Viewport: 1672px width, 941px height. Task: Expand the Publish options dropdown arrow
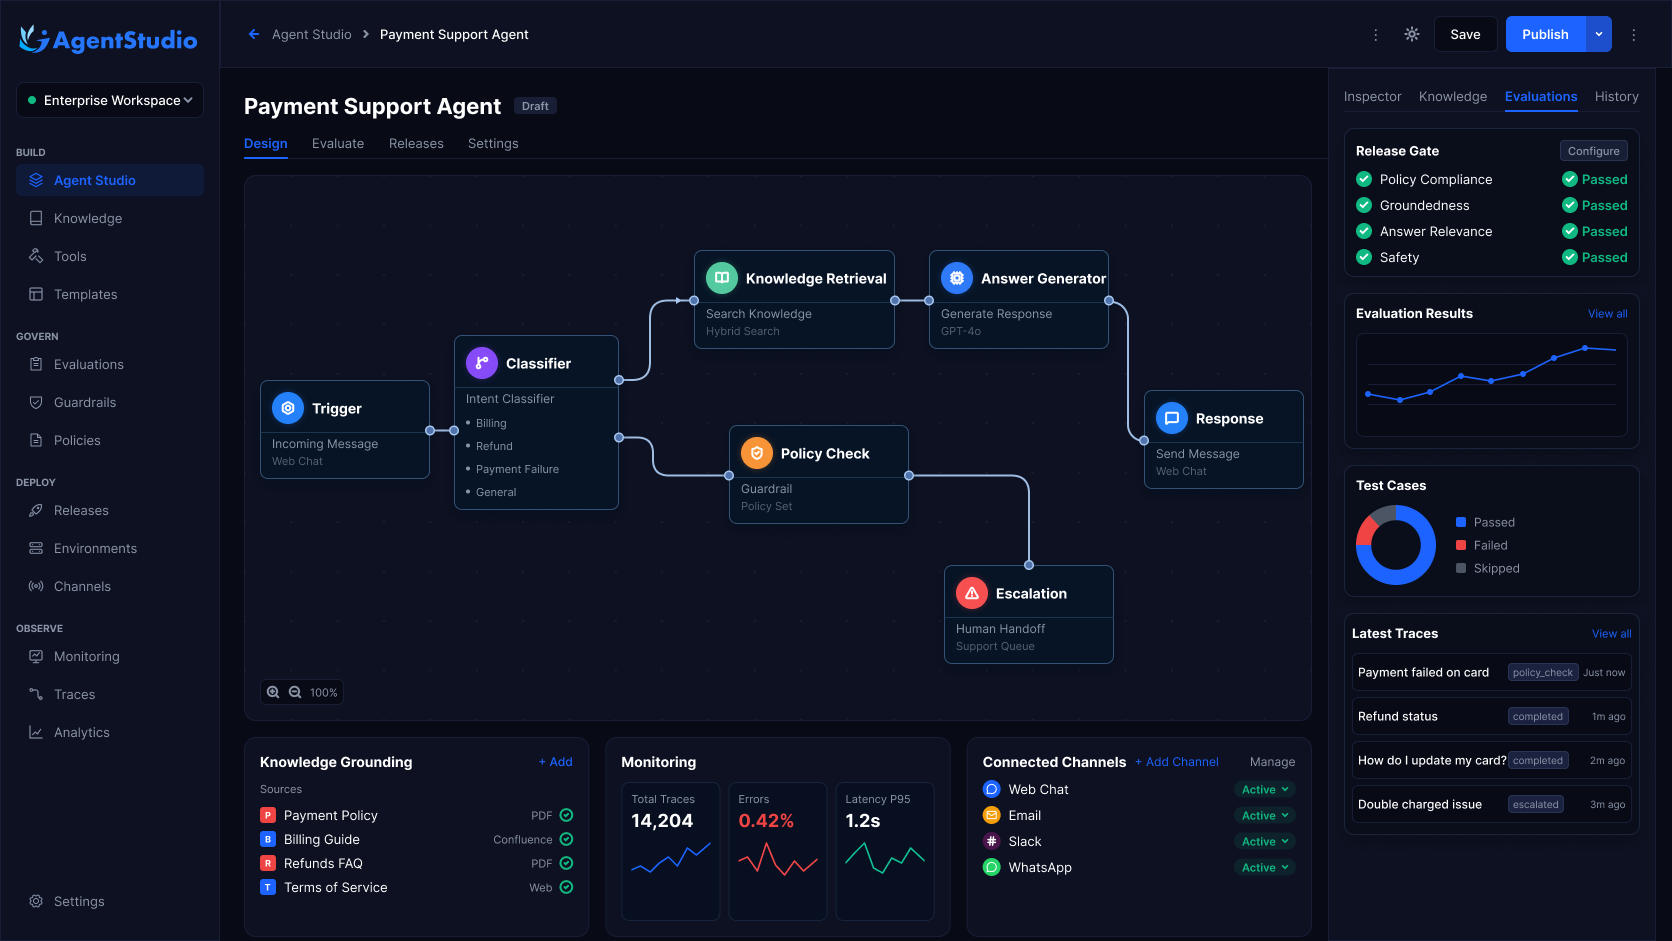(x=1599, y=34)
